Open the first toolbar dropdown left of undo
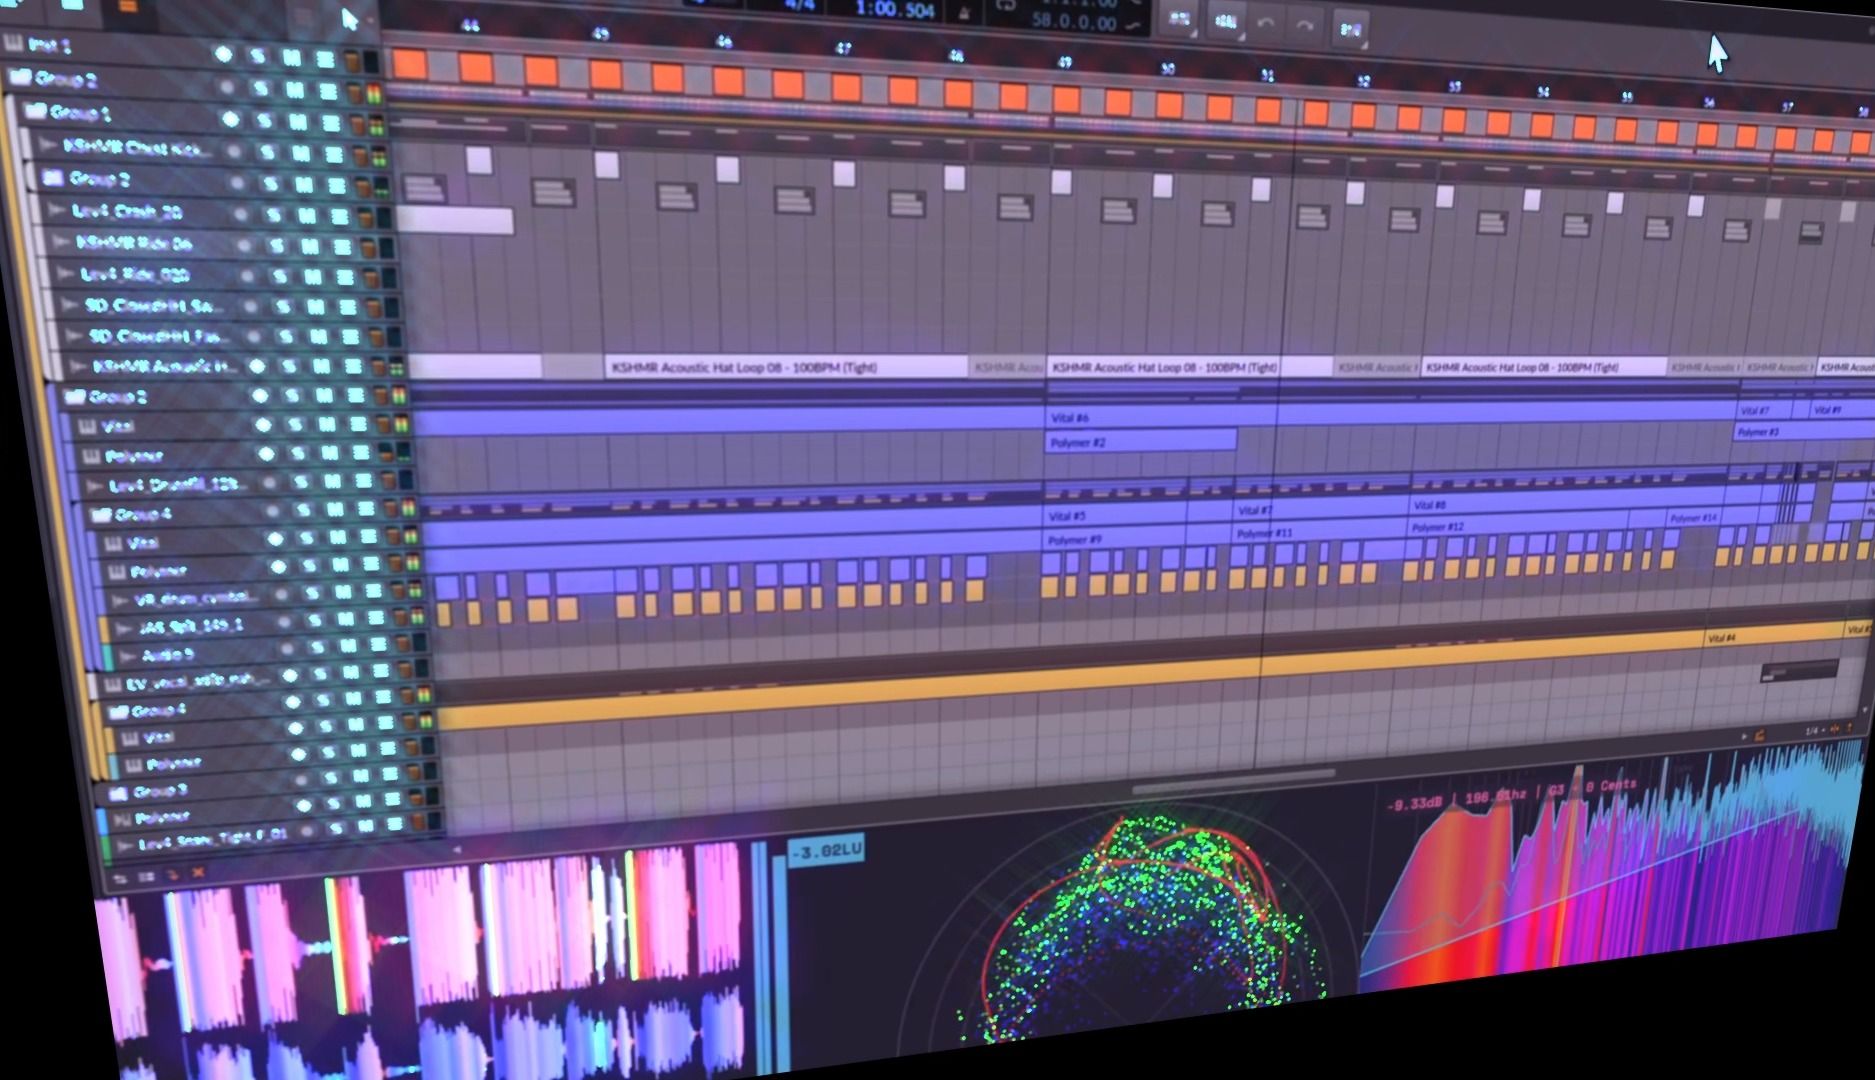1875x1080 pixels. (x=1180, y=19)
